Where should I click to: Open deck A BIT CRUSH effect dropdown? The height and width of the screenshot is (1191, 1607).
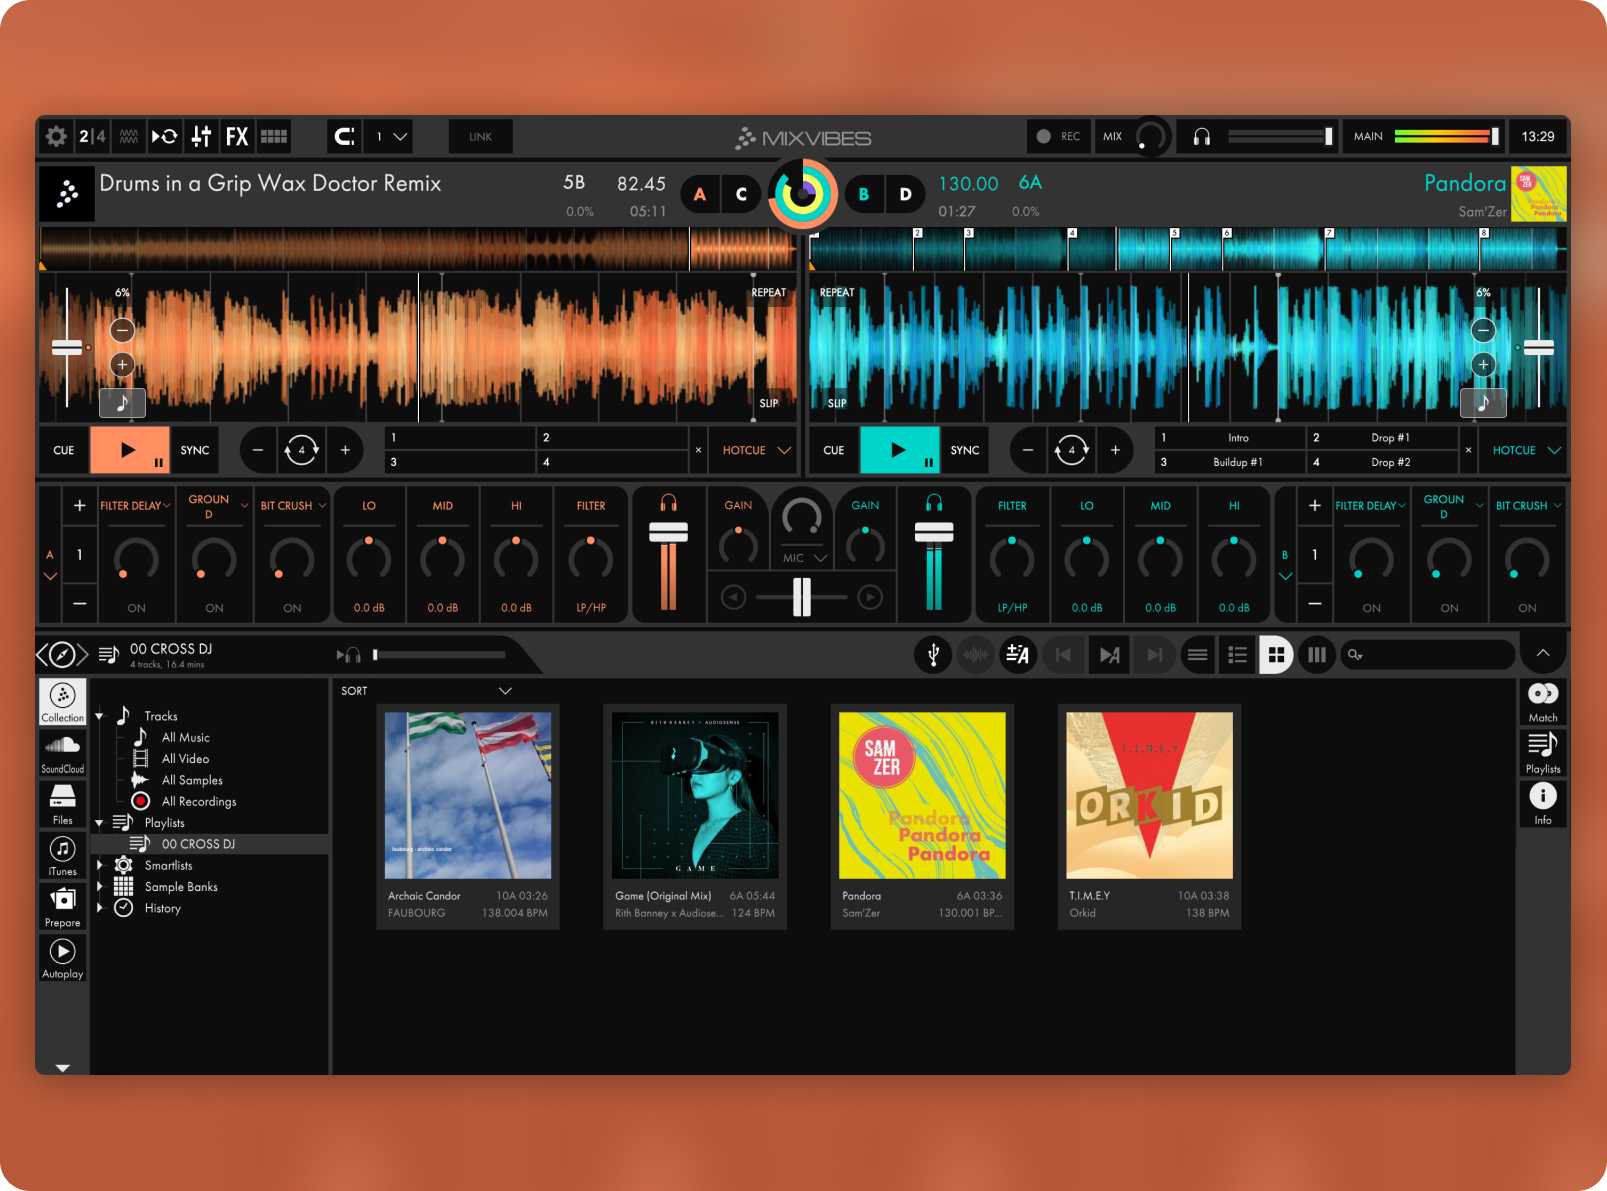click(293, 506)
